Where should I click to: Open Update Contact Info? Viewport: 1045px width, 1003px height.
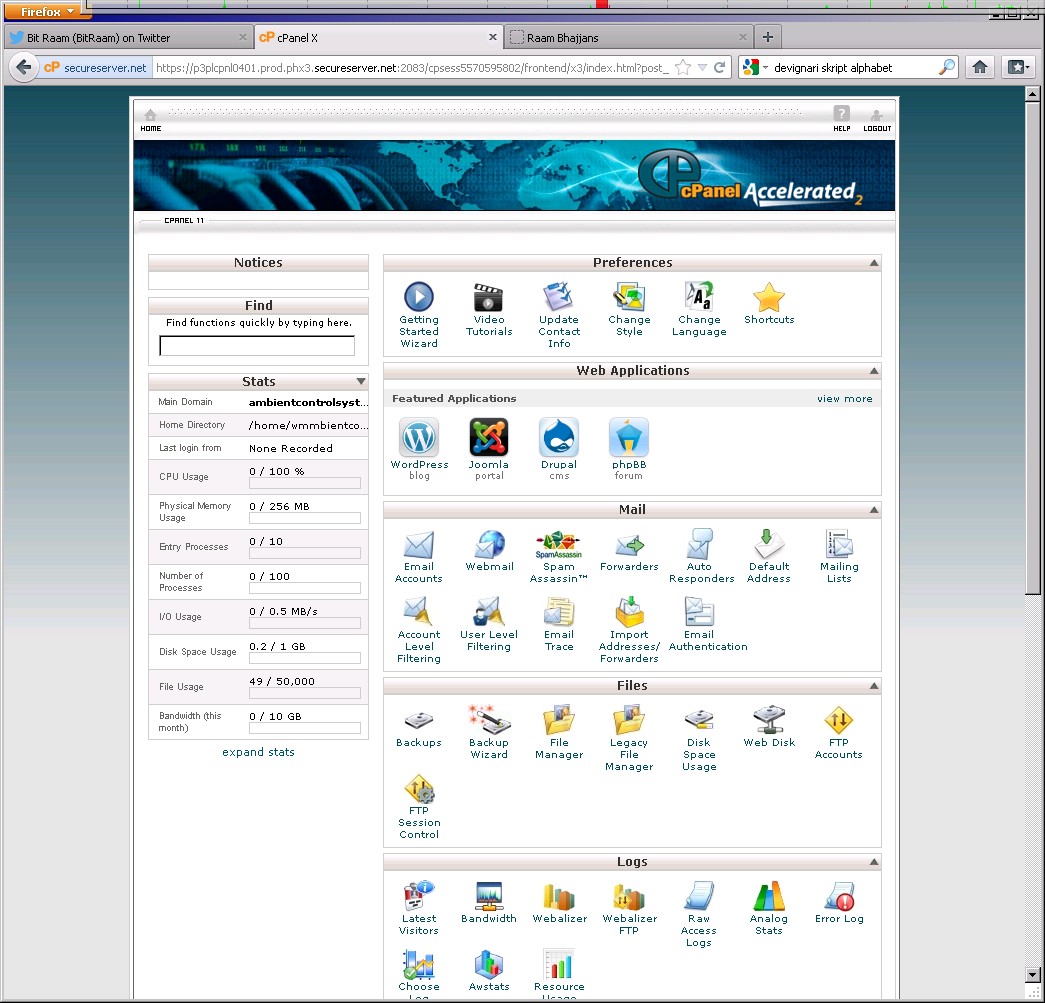point(558,315)
